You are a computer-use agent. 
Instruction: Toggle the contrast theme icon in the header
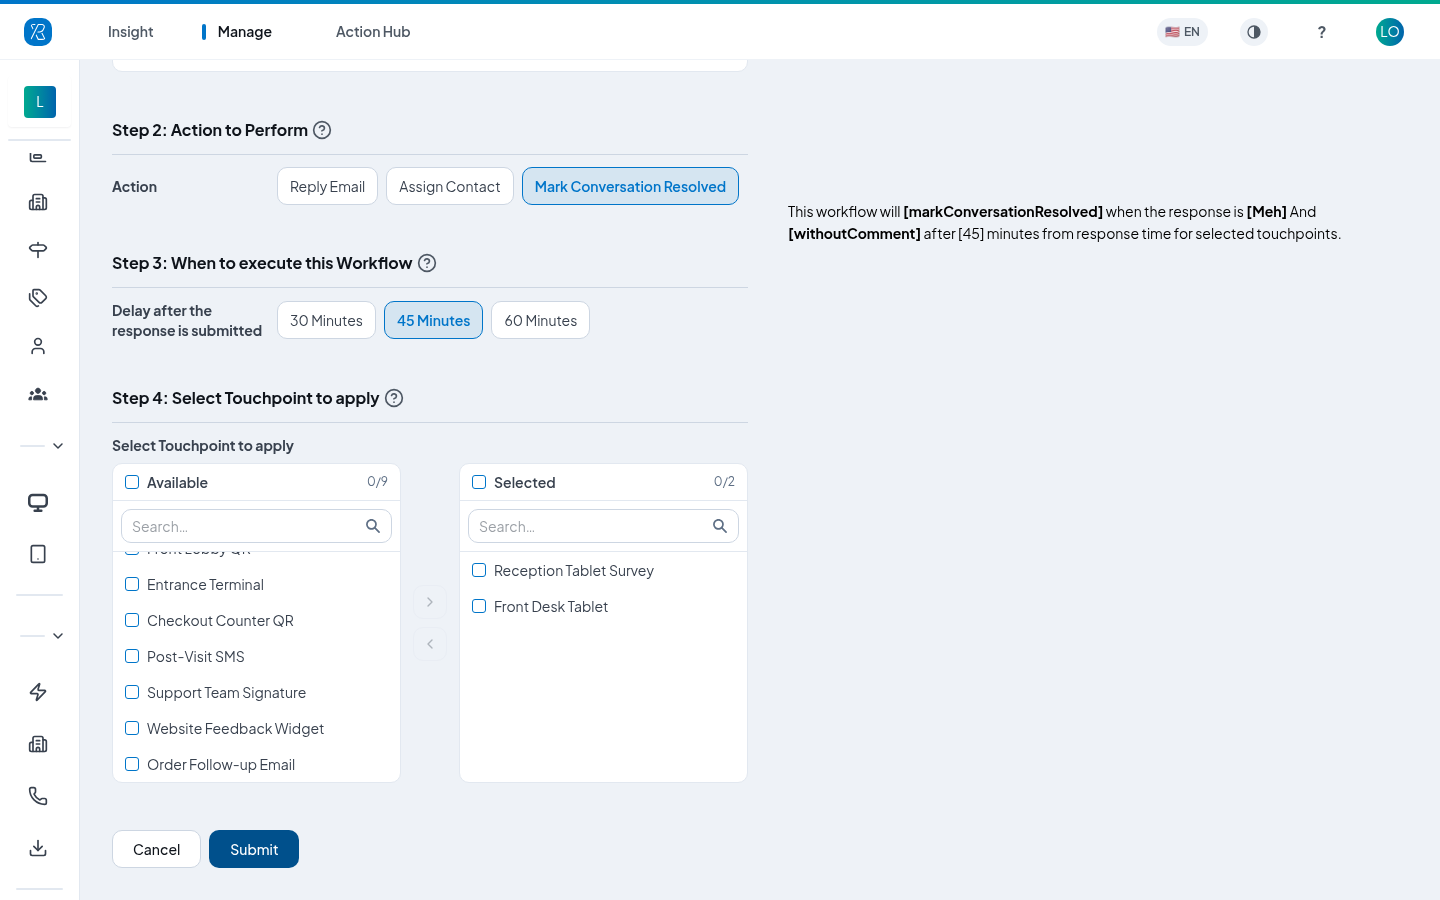(1254, 32)
